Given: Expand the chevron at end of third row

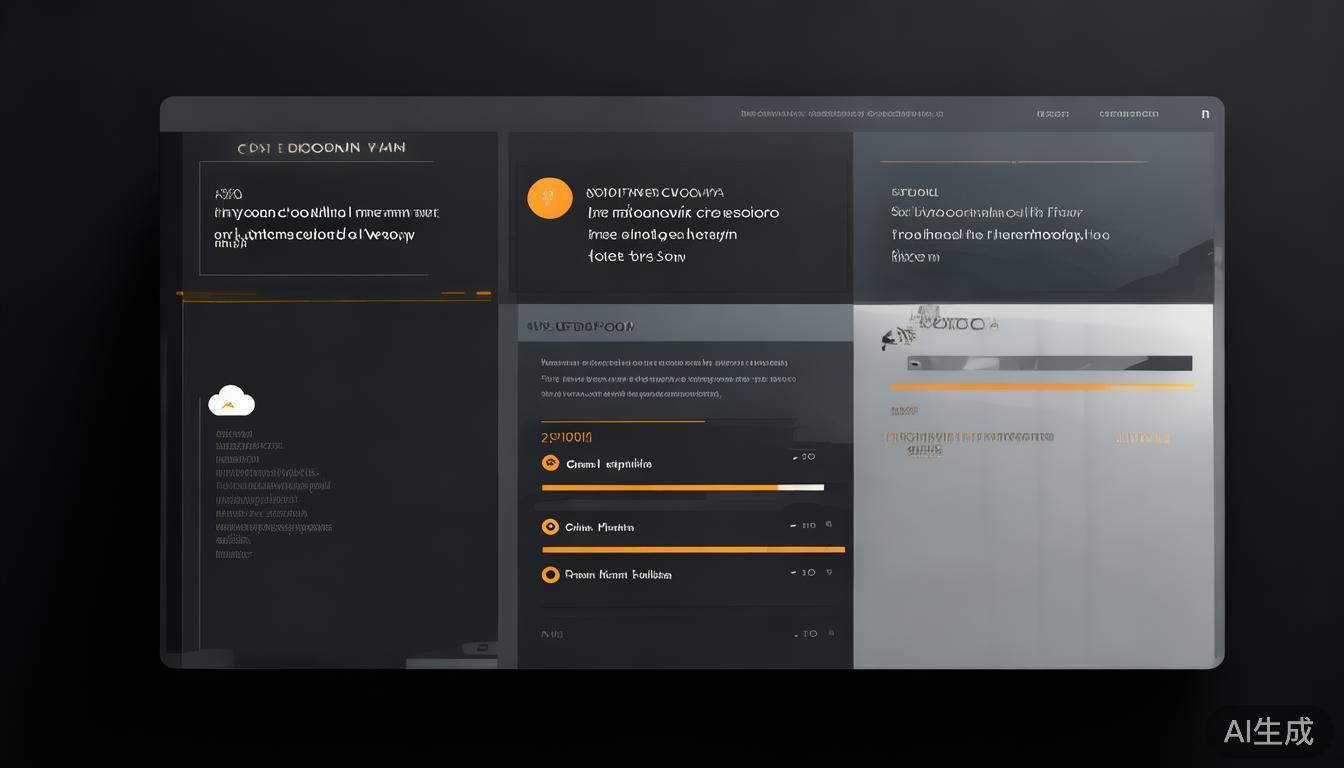Looking at the screenshot, I should [829, 573].
